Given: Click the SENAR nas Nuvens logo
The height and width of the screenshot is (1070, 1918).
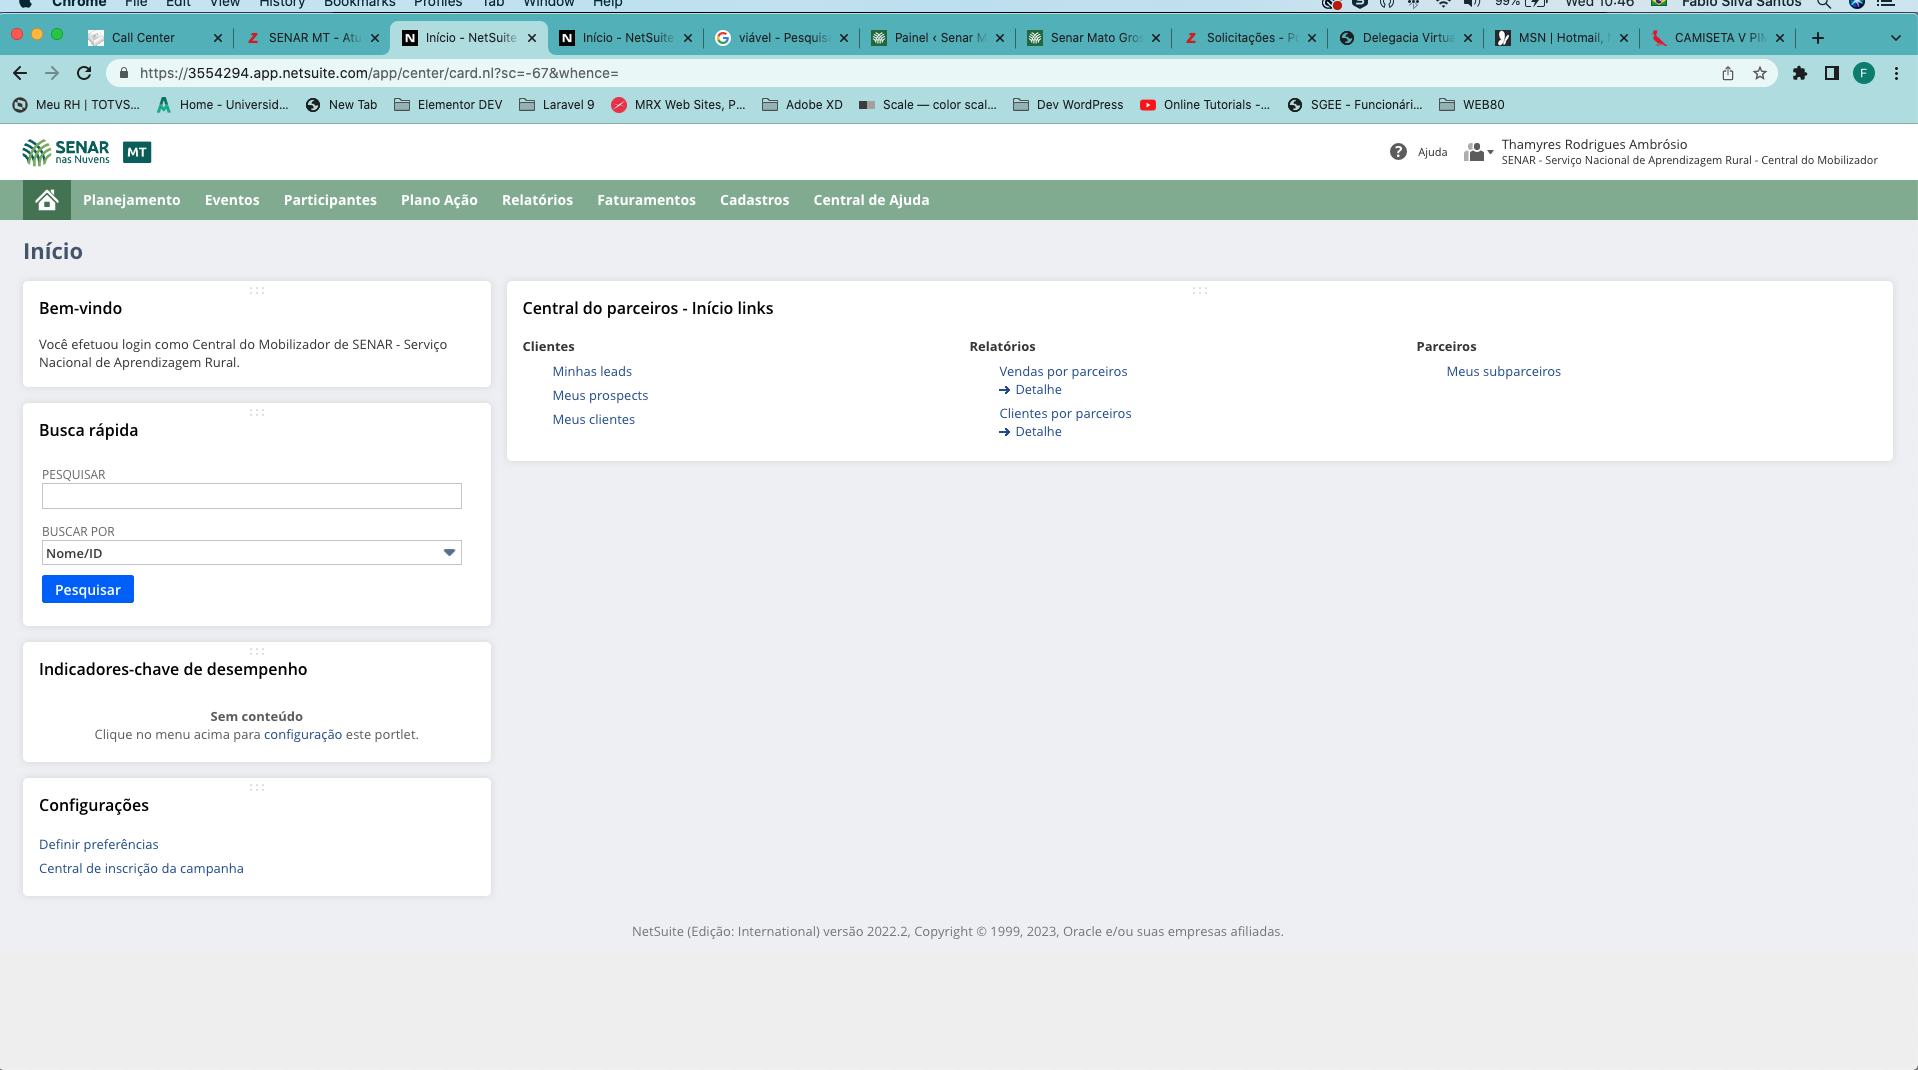Looking at the screenshot, I should point(66,152).
